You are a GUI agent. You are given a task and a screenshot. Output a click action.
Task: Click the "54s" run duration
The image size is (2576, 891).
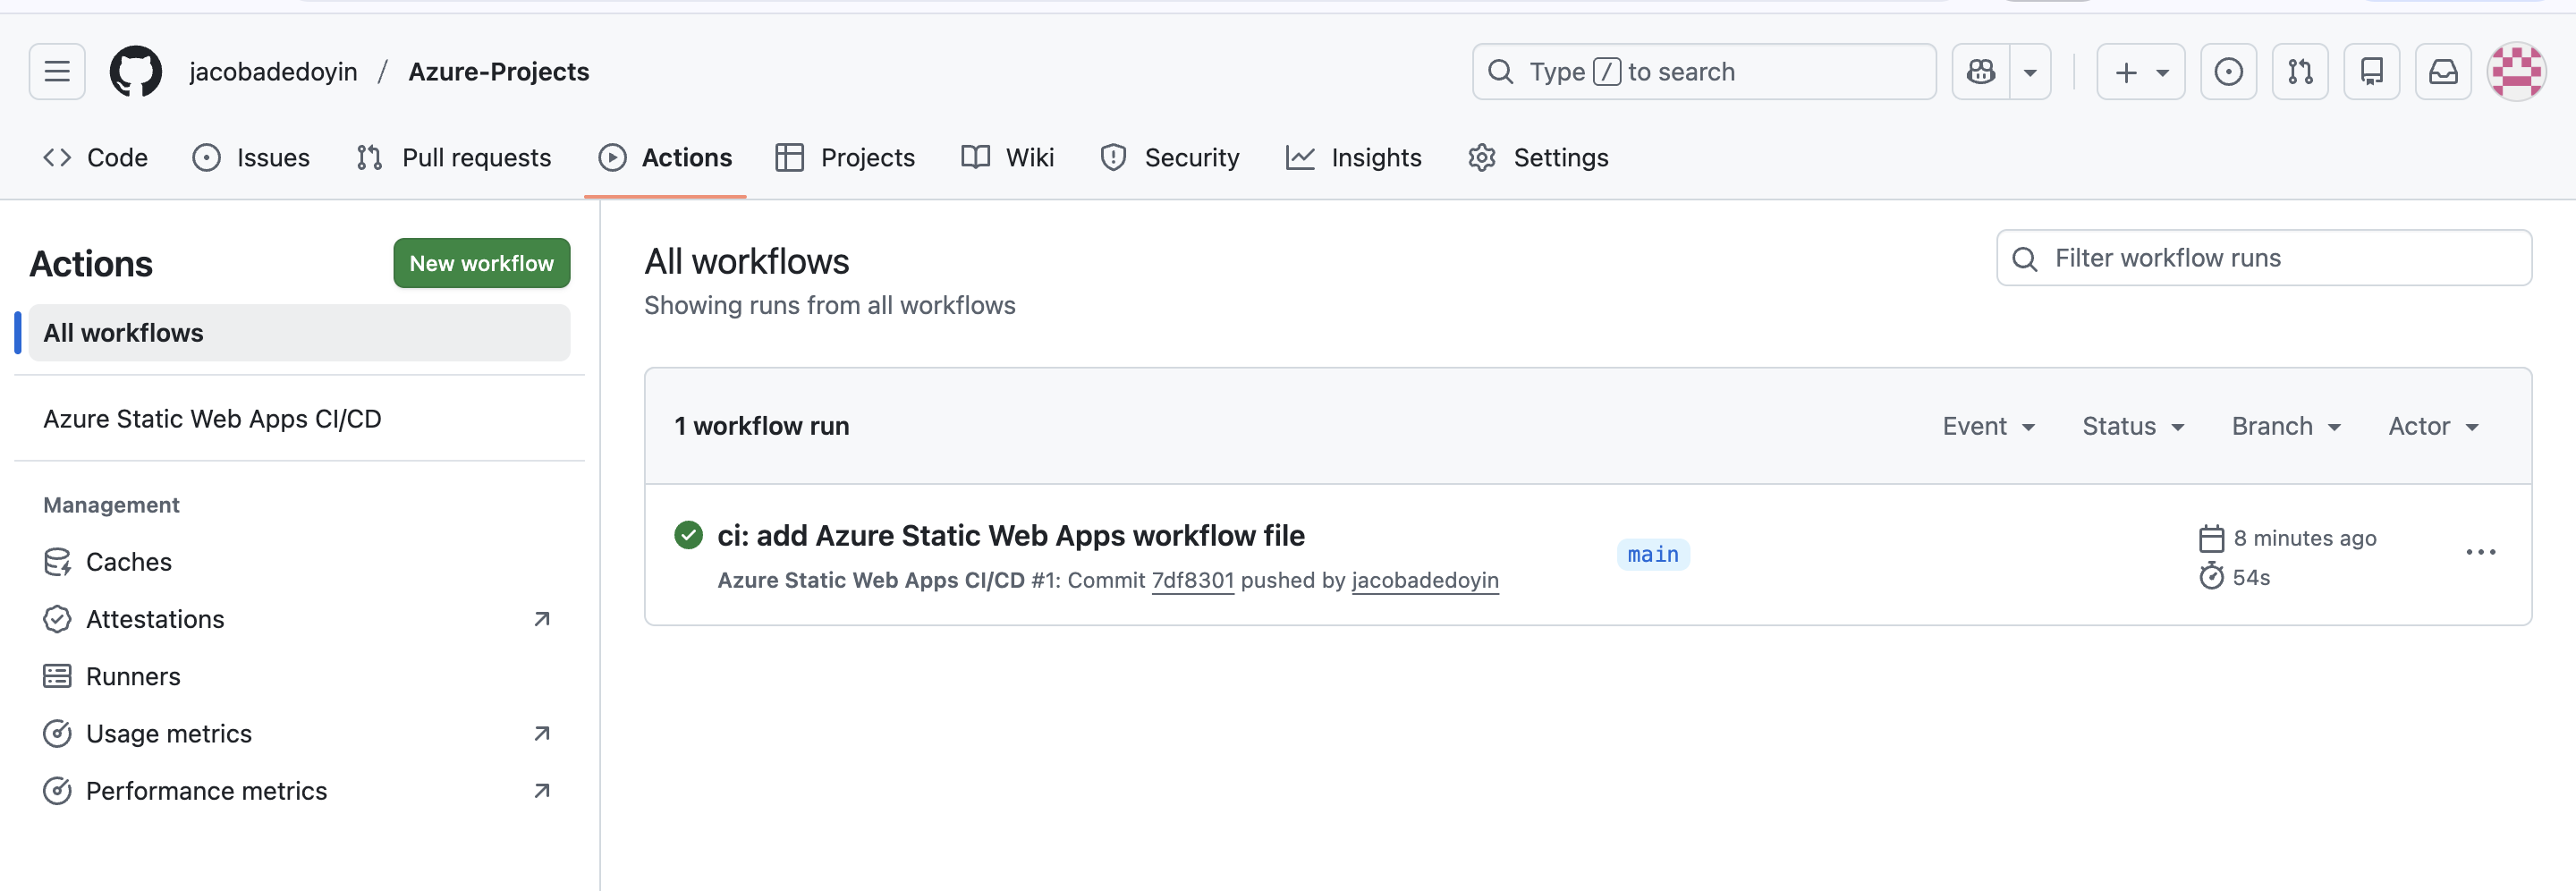coord(2251,578)
